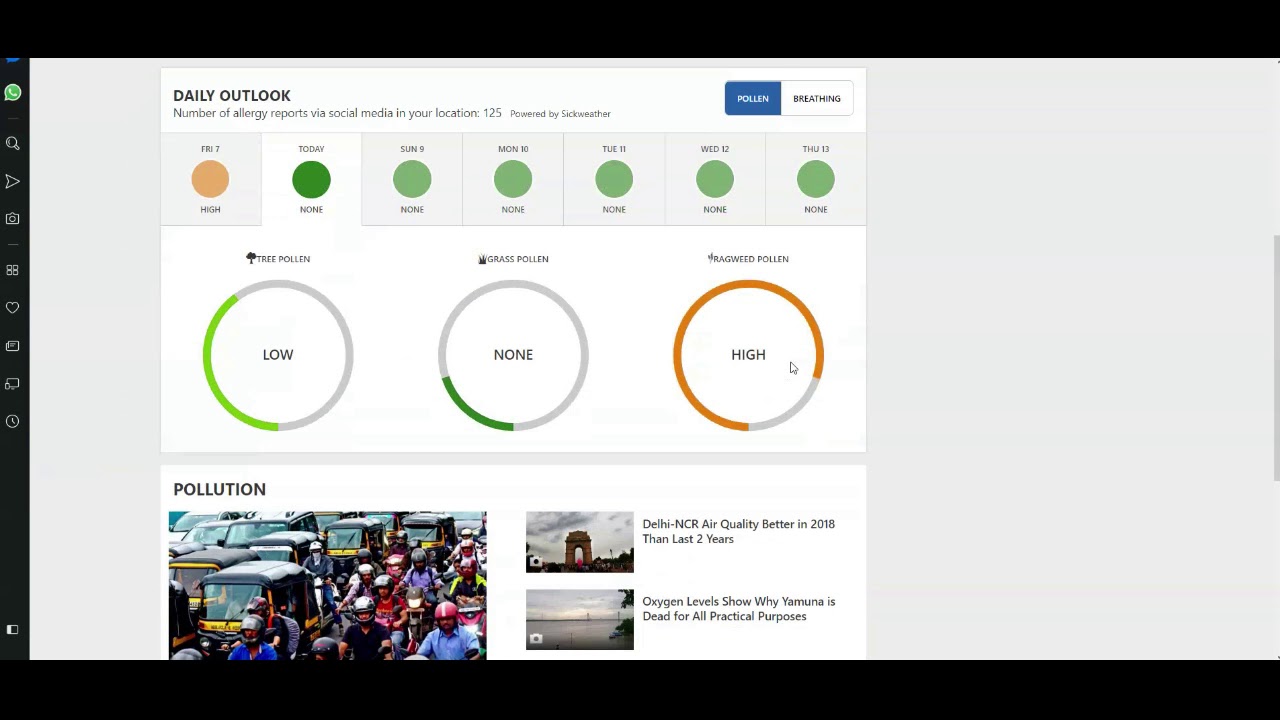Select the THU 13 forecast day
1280x720 pixels.
point(816,179)
